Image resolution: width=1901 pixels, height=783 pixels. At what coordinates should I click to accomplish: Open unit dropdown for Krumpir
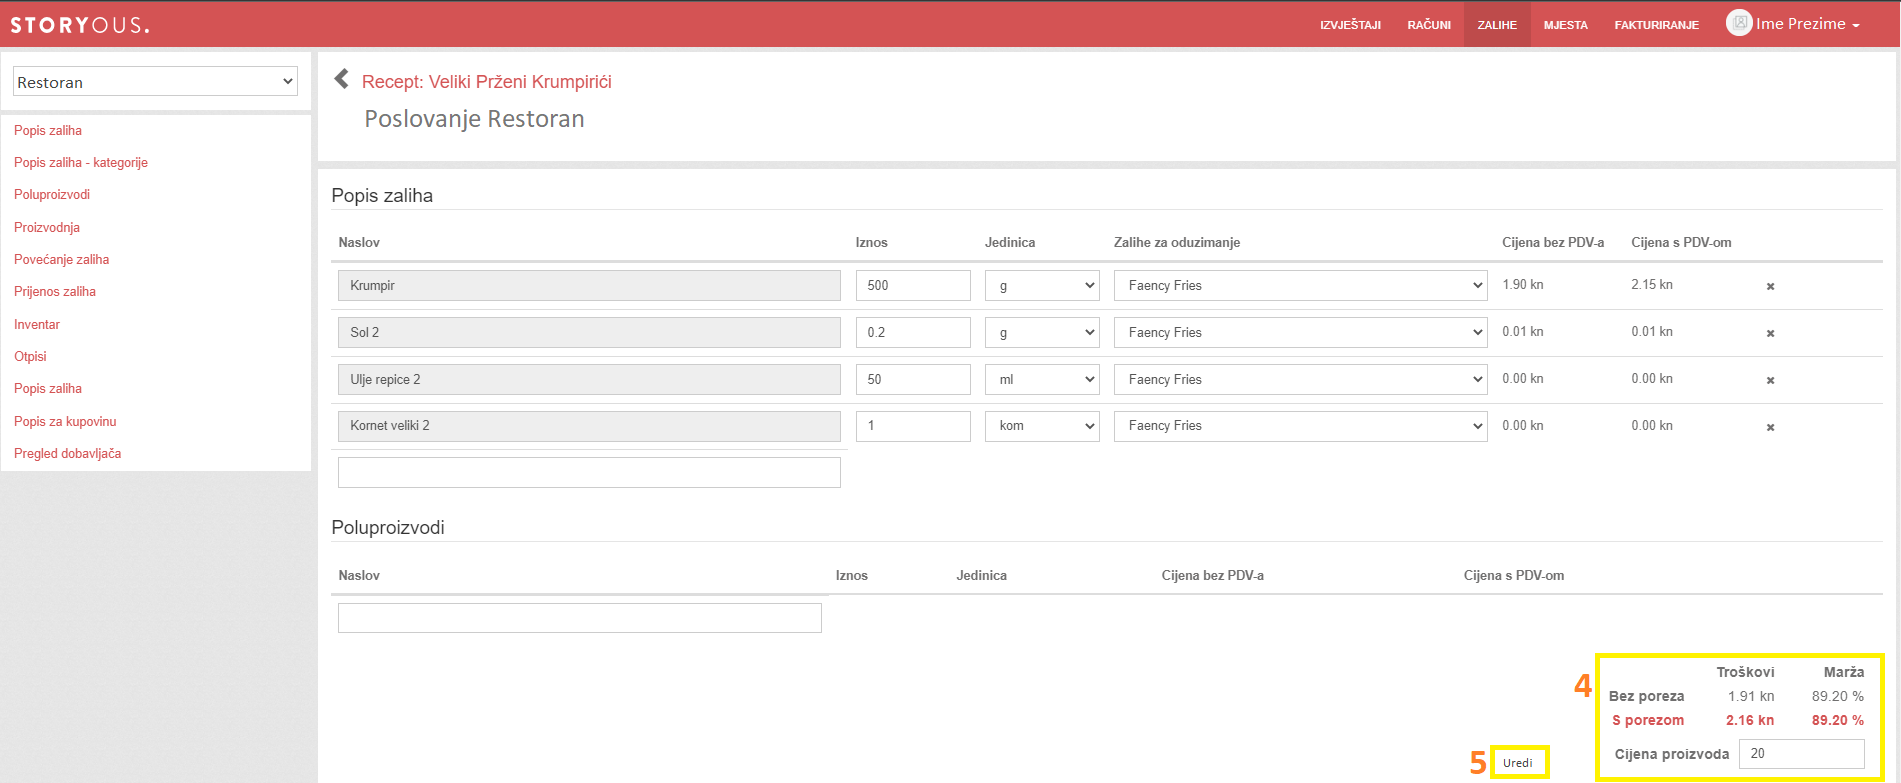click(x=1042, y=285)
